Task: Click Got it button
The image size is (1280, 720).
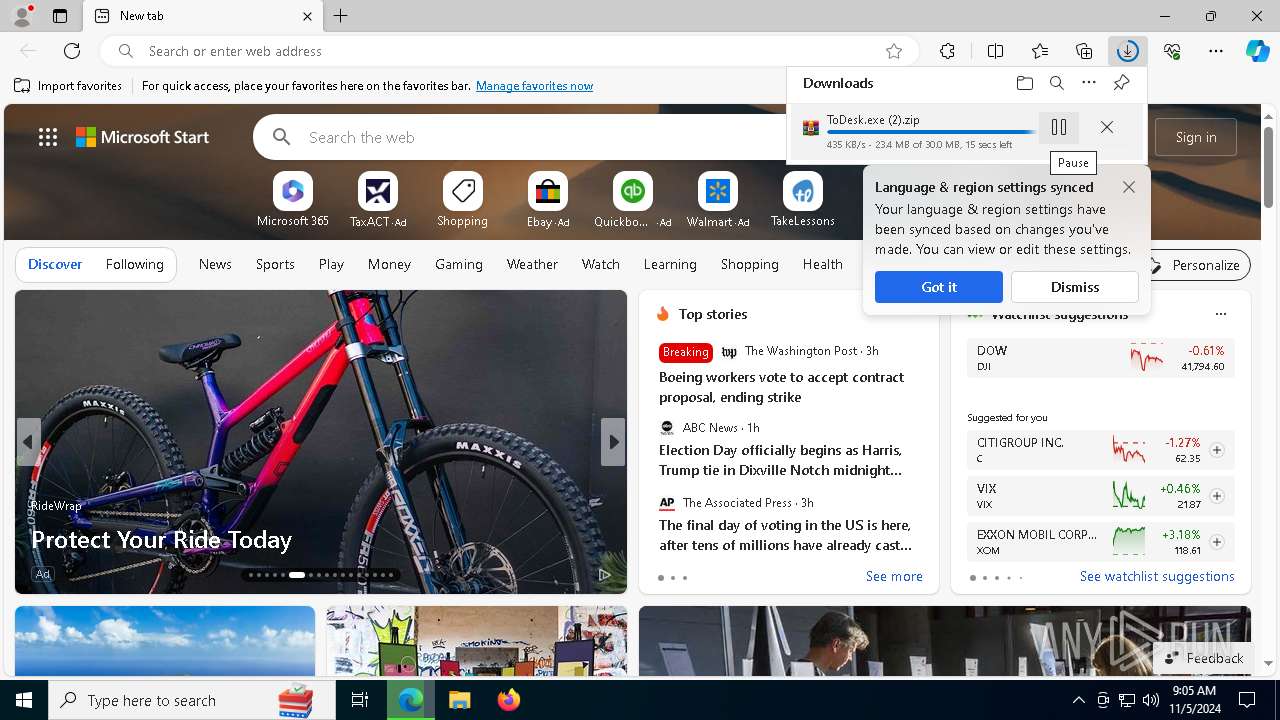Action: click(x=939, y=287)
